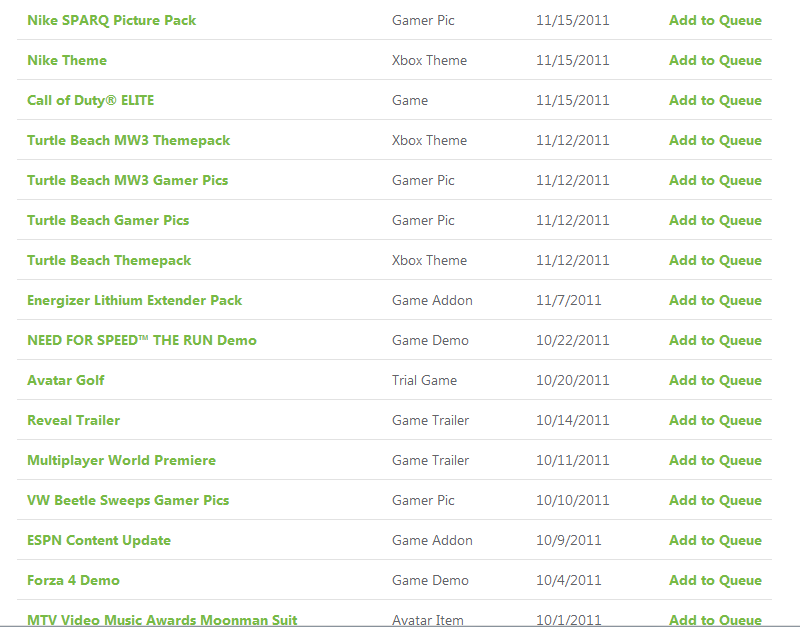The height and width of the screenshot is (627, 800).
Task: Add Multiplayer World Premiere to queue
Action: coord(715,460)
